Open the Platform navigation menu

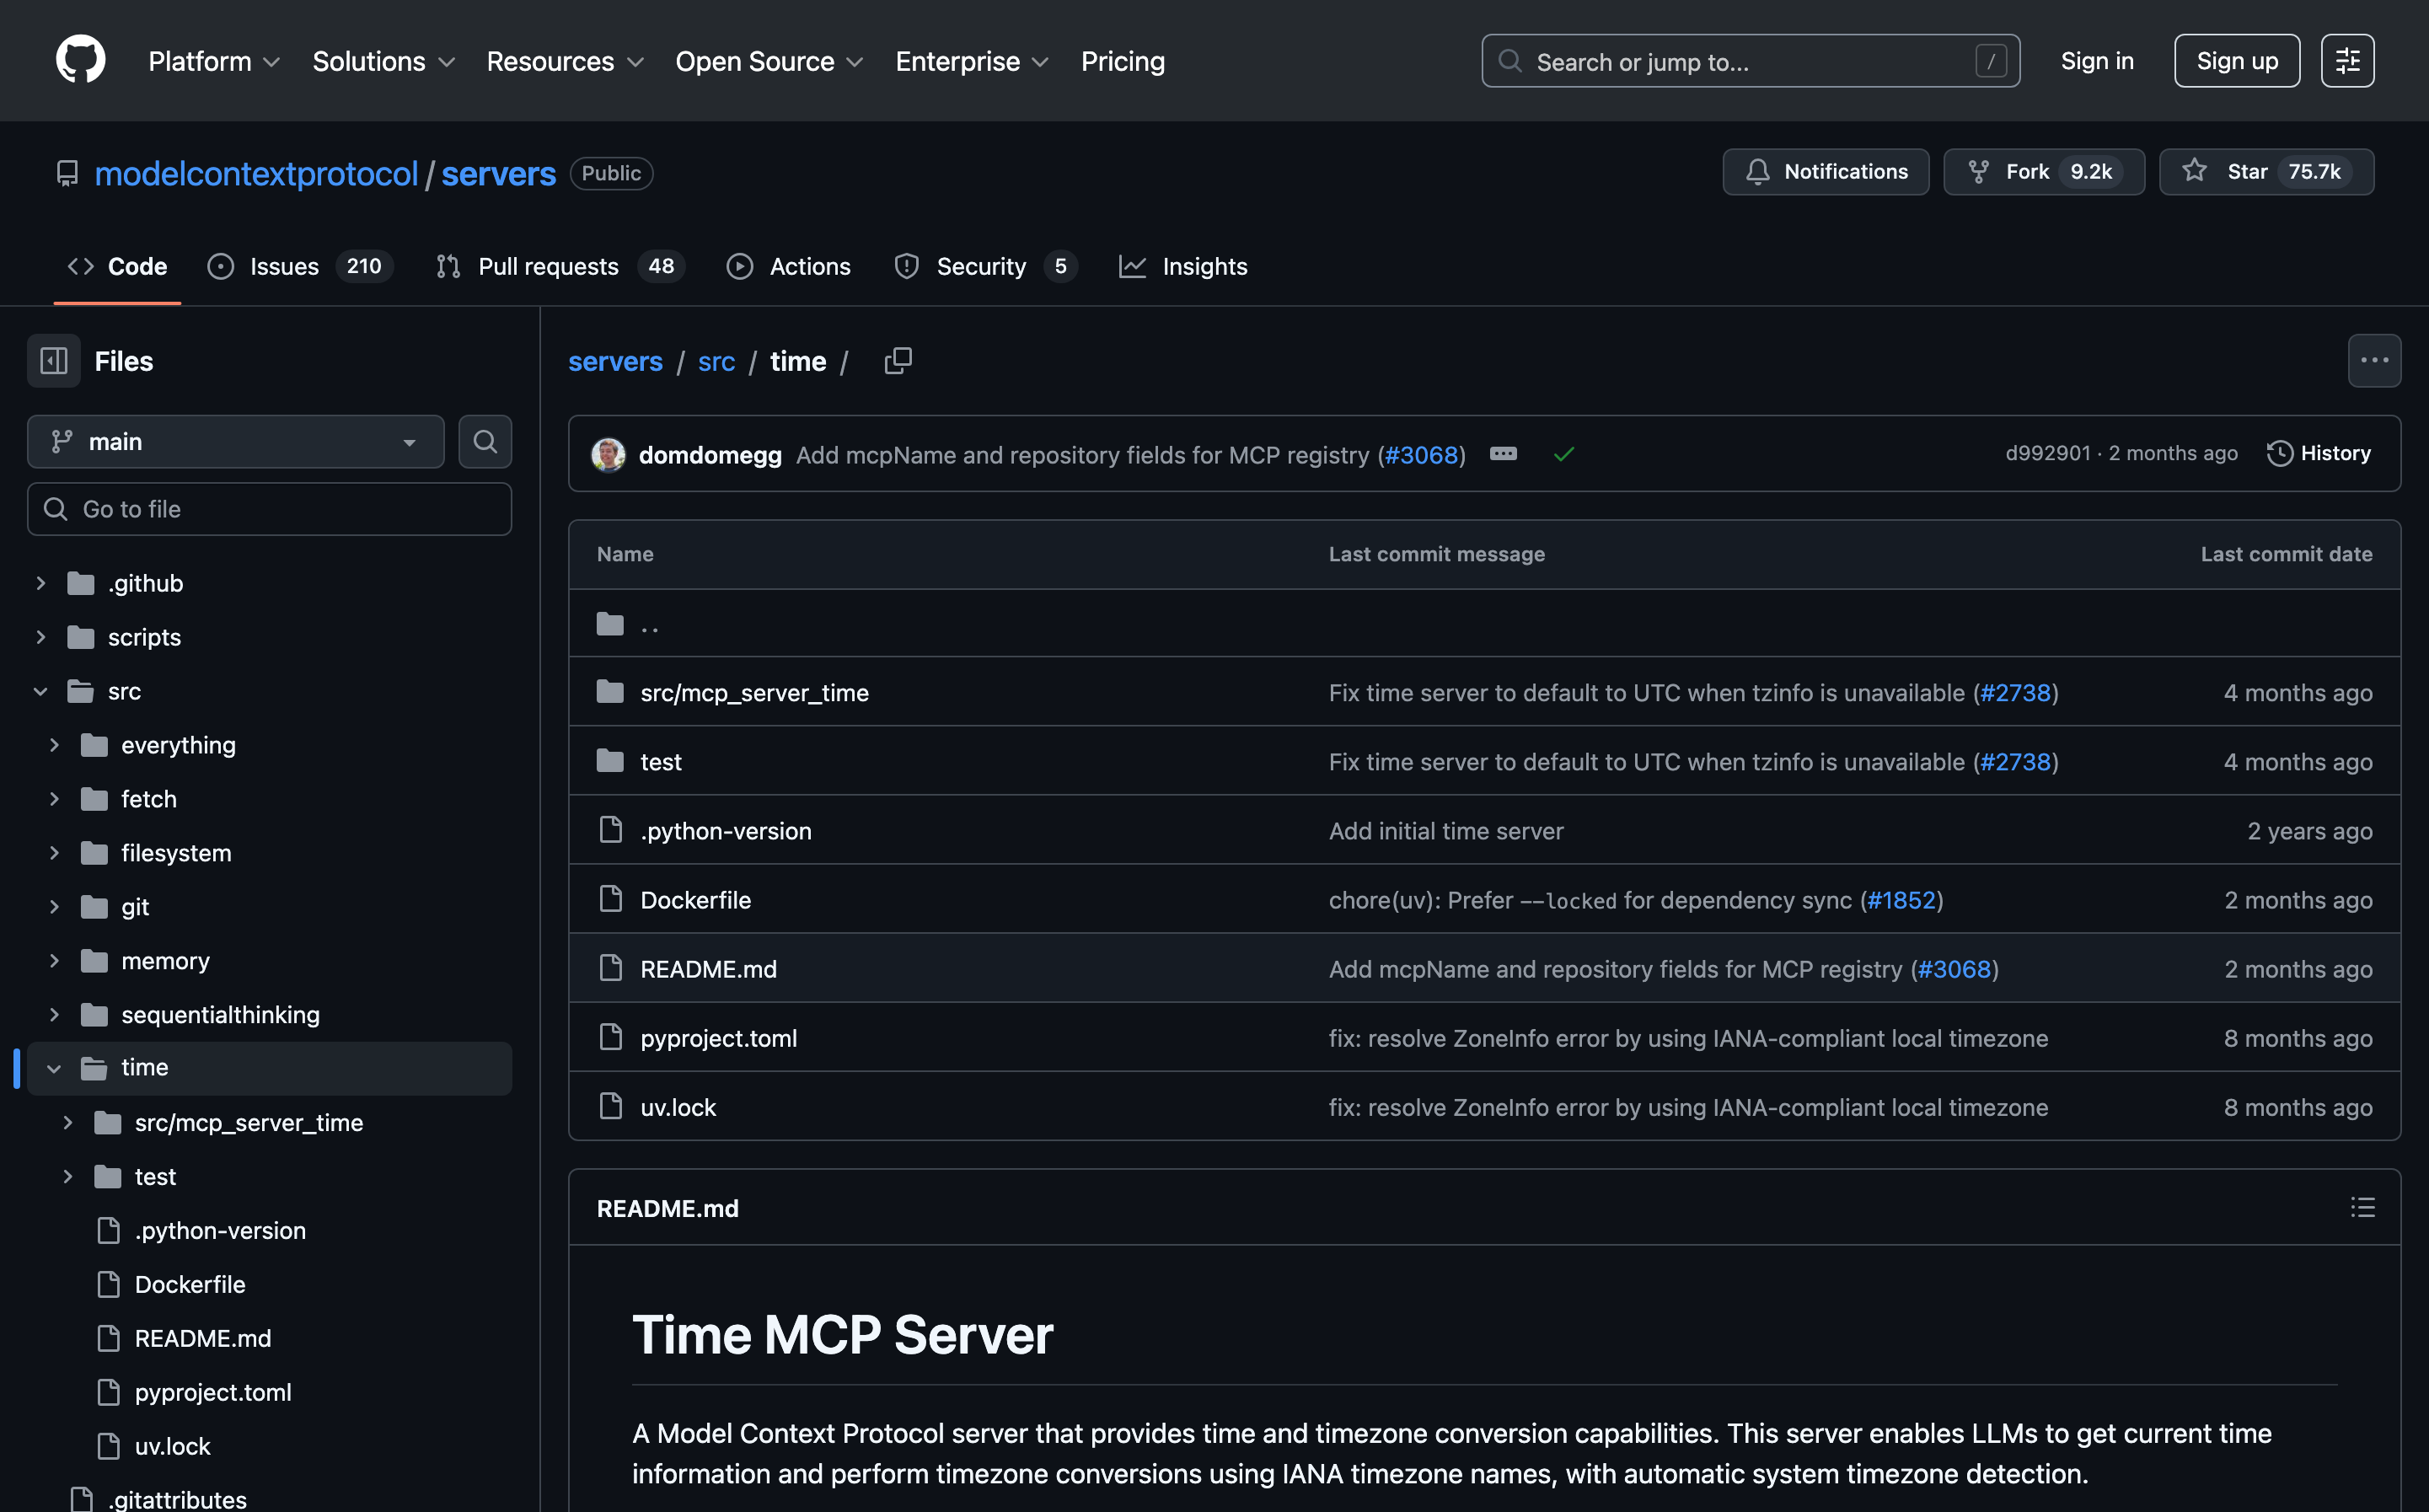click(x=213, y=61)
